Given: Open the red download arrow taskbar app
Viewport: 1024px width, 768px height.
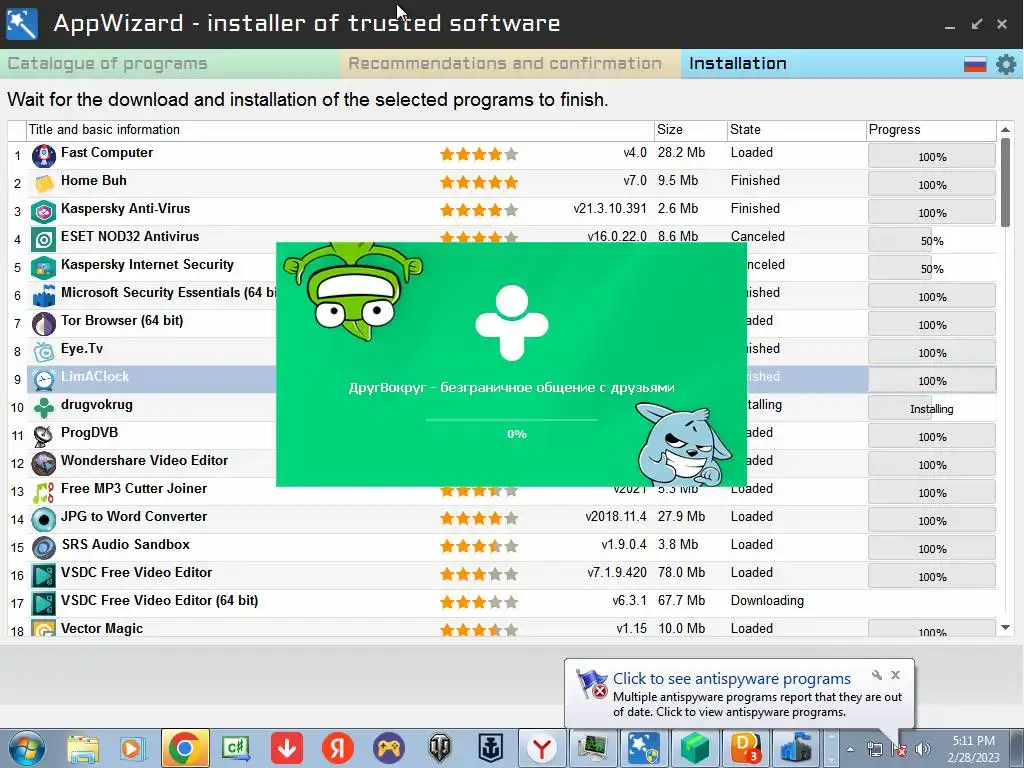Looking at the screenshot, I should pyautogui.click(x=287, y=748).
